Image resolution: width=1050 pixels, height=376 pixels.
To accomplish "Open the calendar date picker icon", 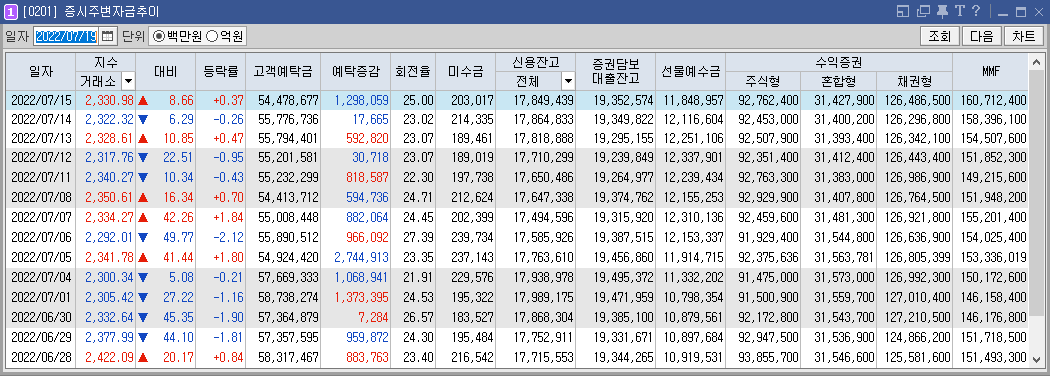I will tap(108, 36).
